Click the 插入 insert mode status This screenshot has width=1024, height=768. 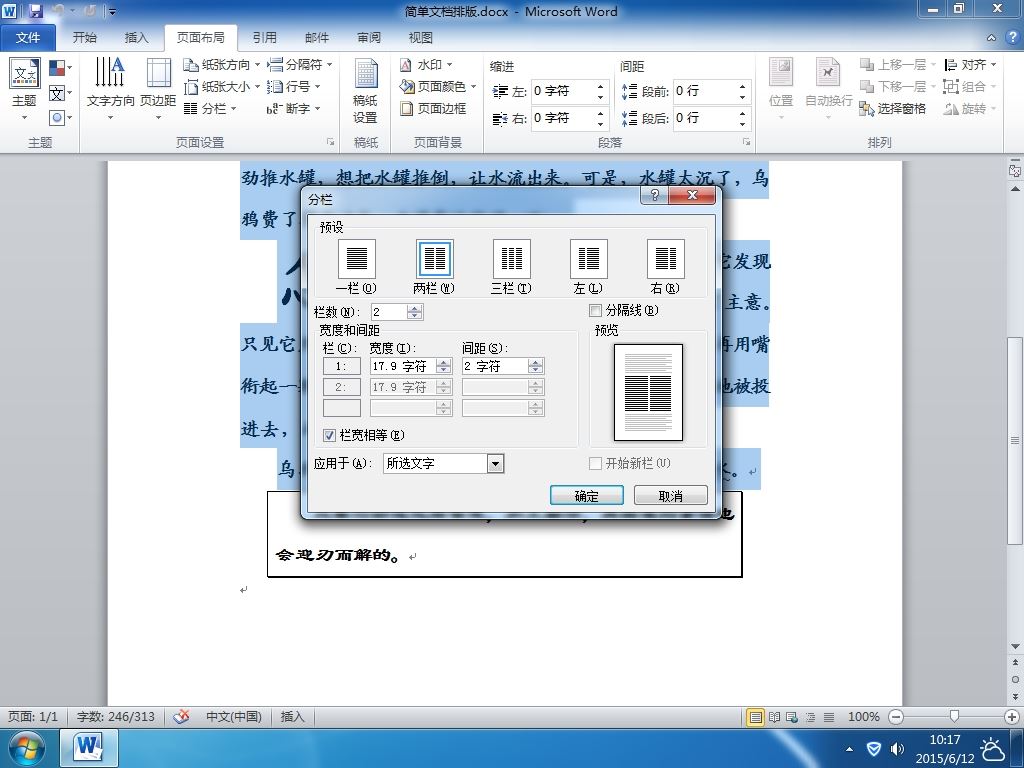point(293,716)
